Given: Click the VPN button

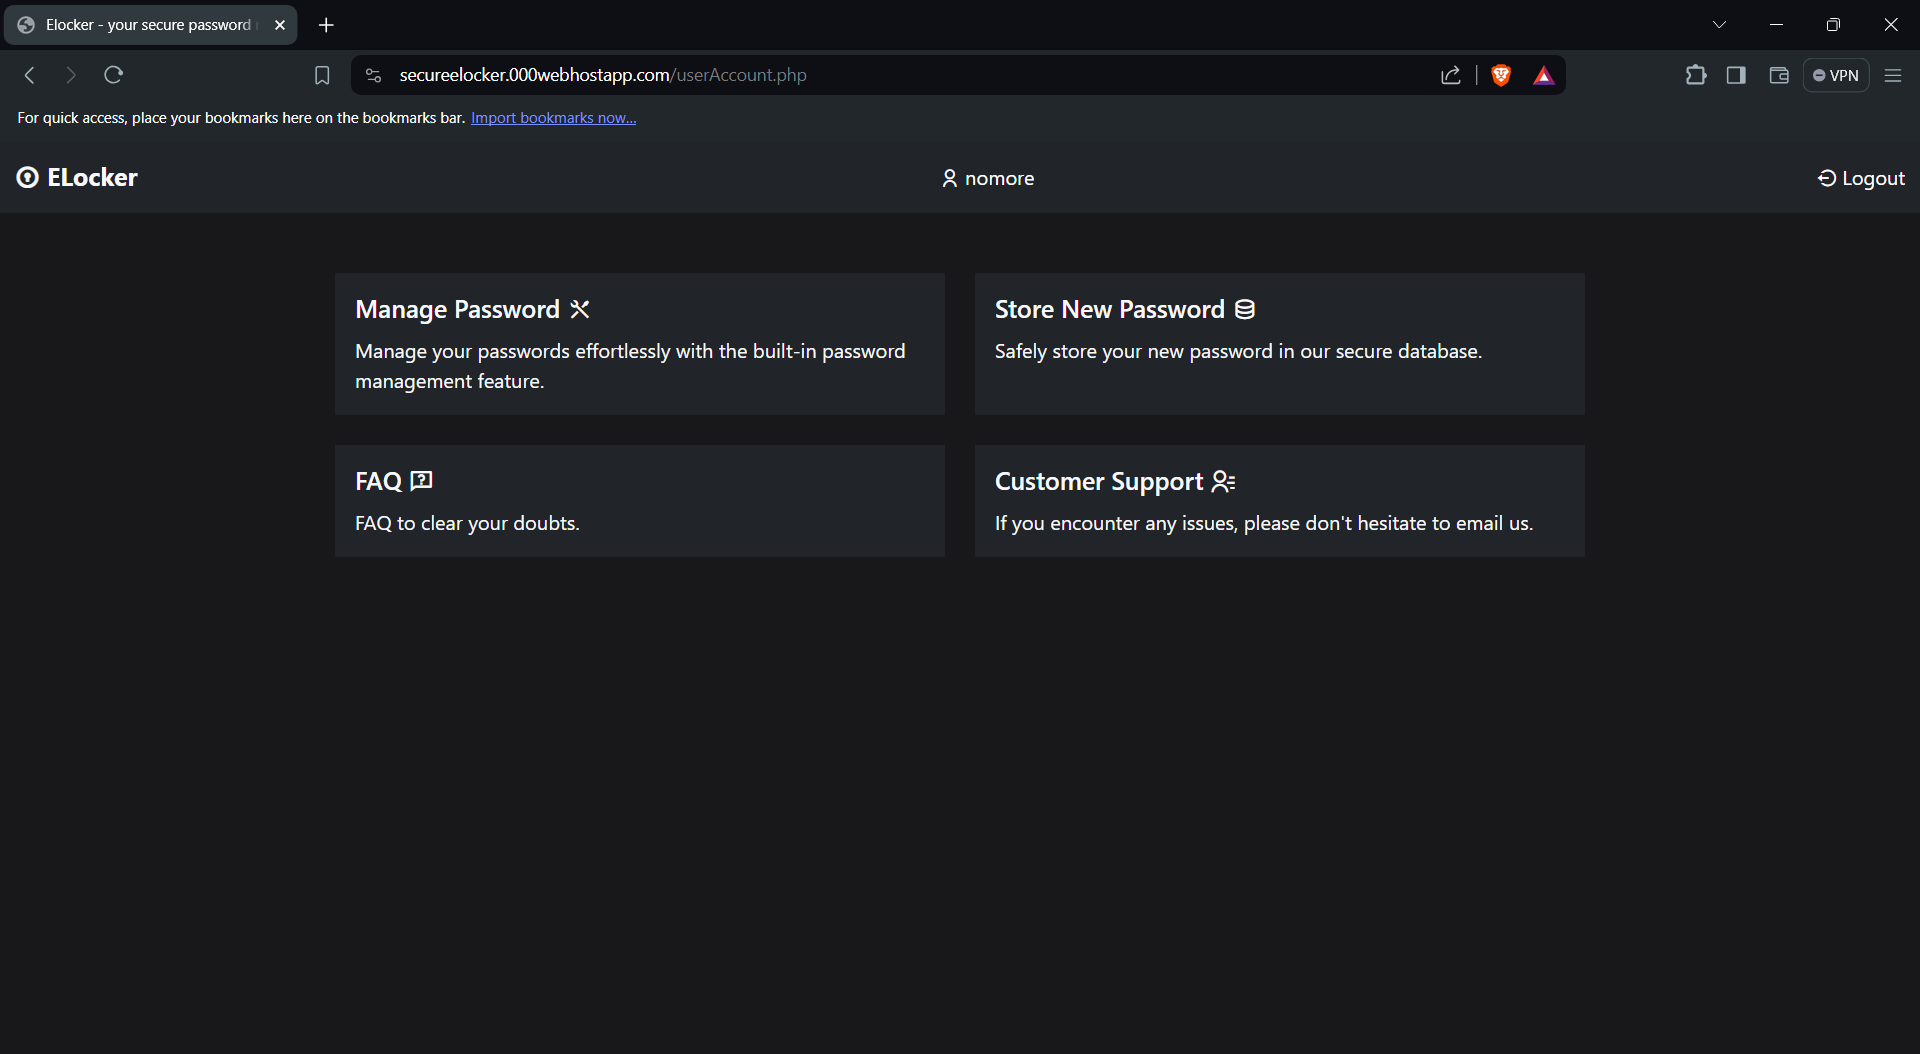Looking at the screenshot, I should point(1836,75).
